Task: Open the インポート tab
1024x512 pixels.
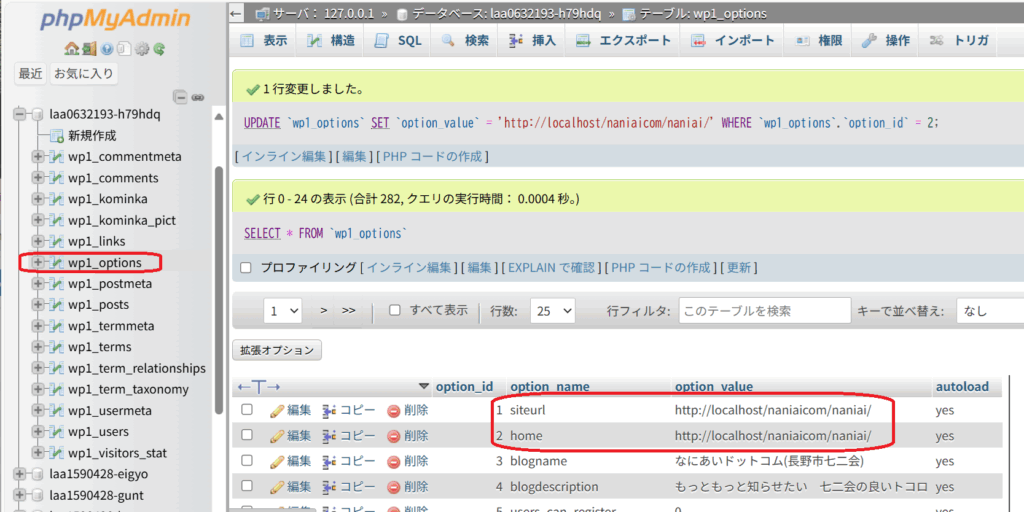Action: (733, 40)
